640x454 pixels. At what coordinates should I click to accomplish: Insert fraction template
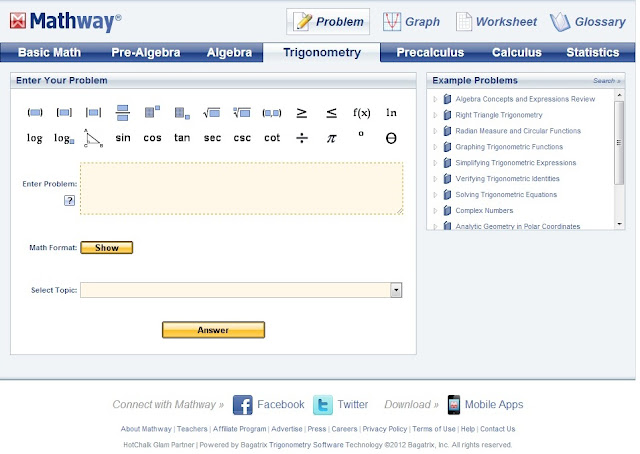tap(123, 113)
